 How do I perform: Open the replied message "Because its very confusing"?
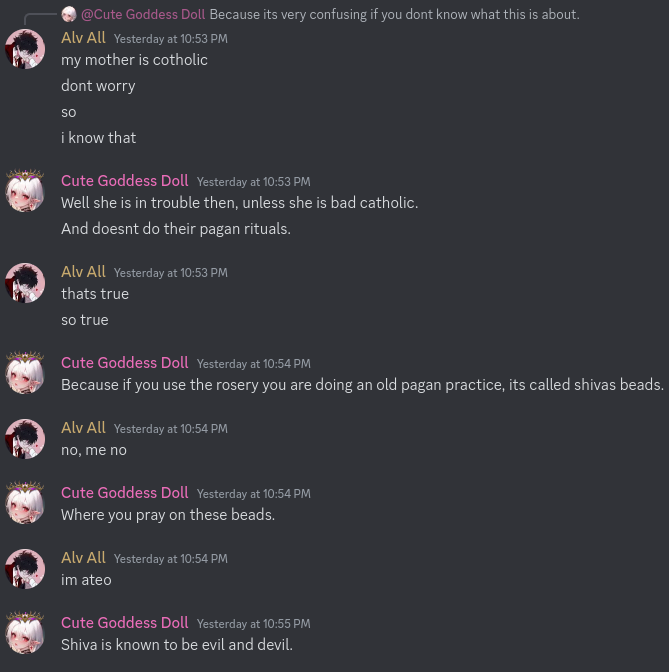[x=394, y=15]
